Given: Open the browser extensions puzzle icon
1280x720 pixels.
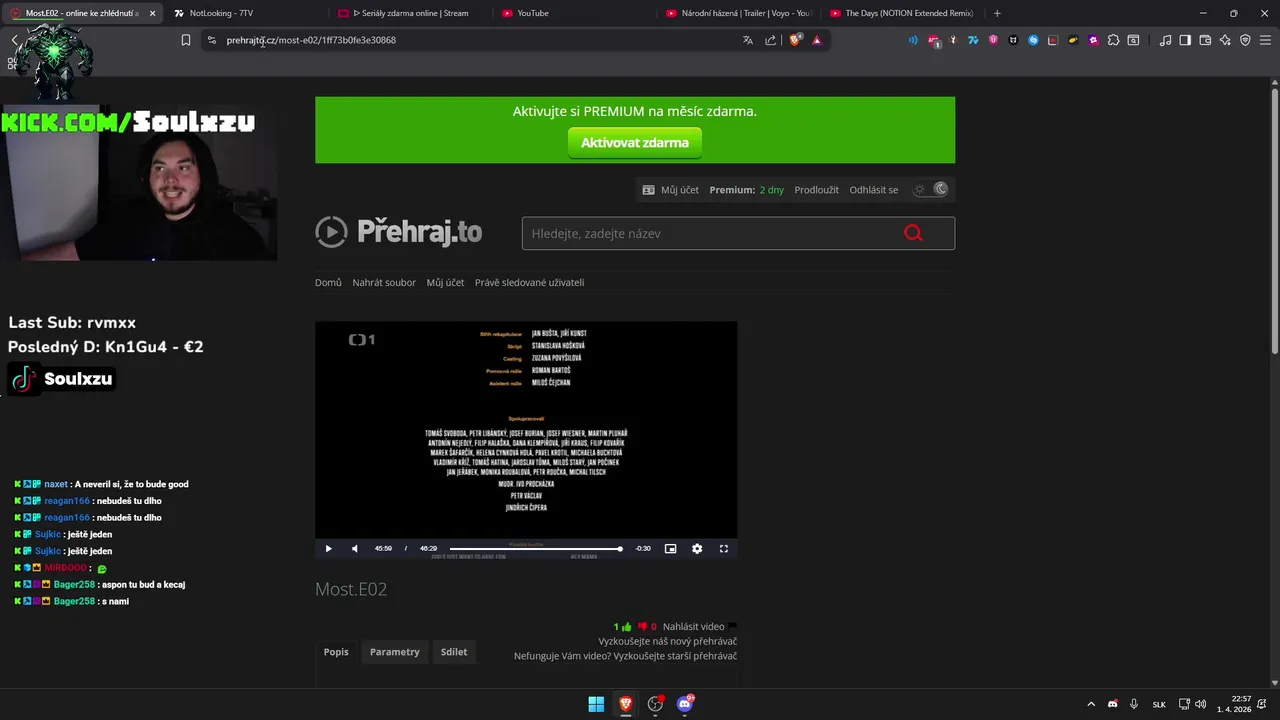Looking at the screenshot, I should pyautogui.click(x=1113, y=40).
